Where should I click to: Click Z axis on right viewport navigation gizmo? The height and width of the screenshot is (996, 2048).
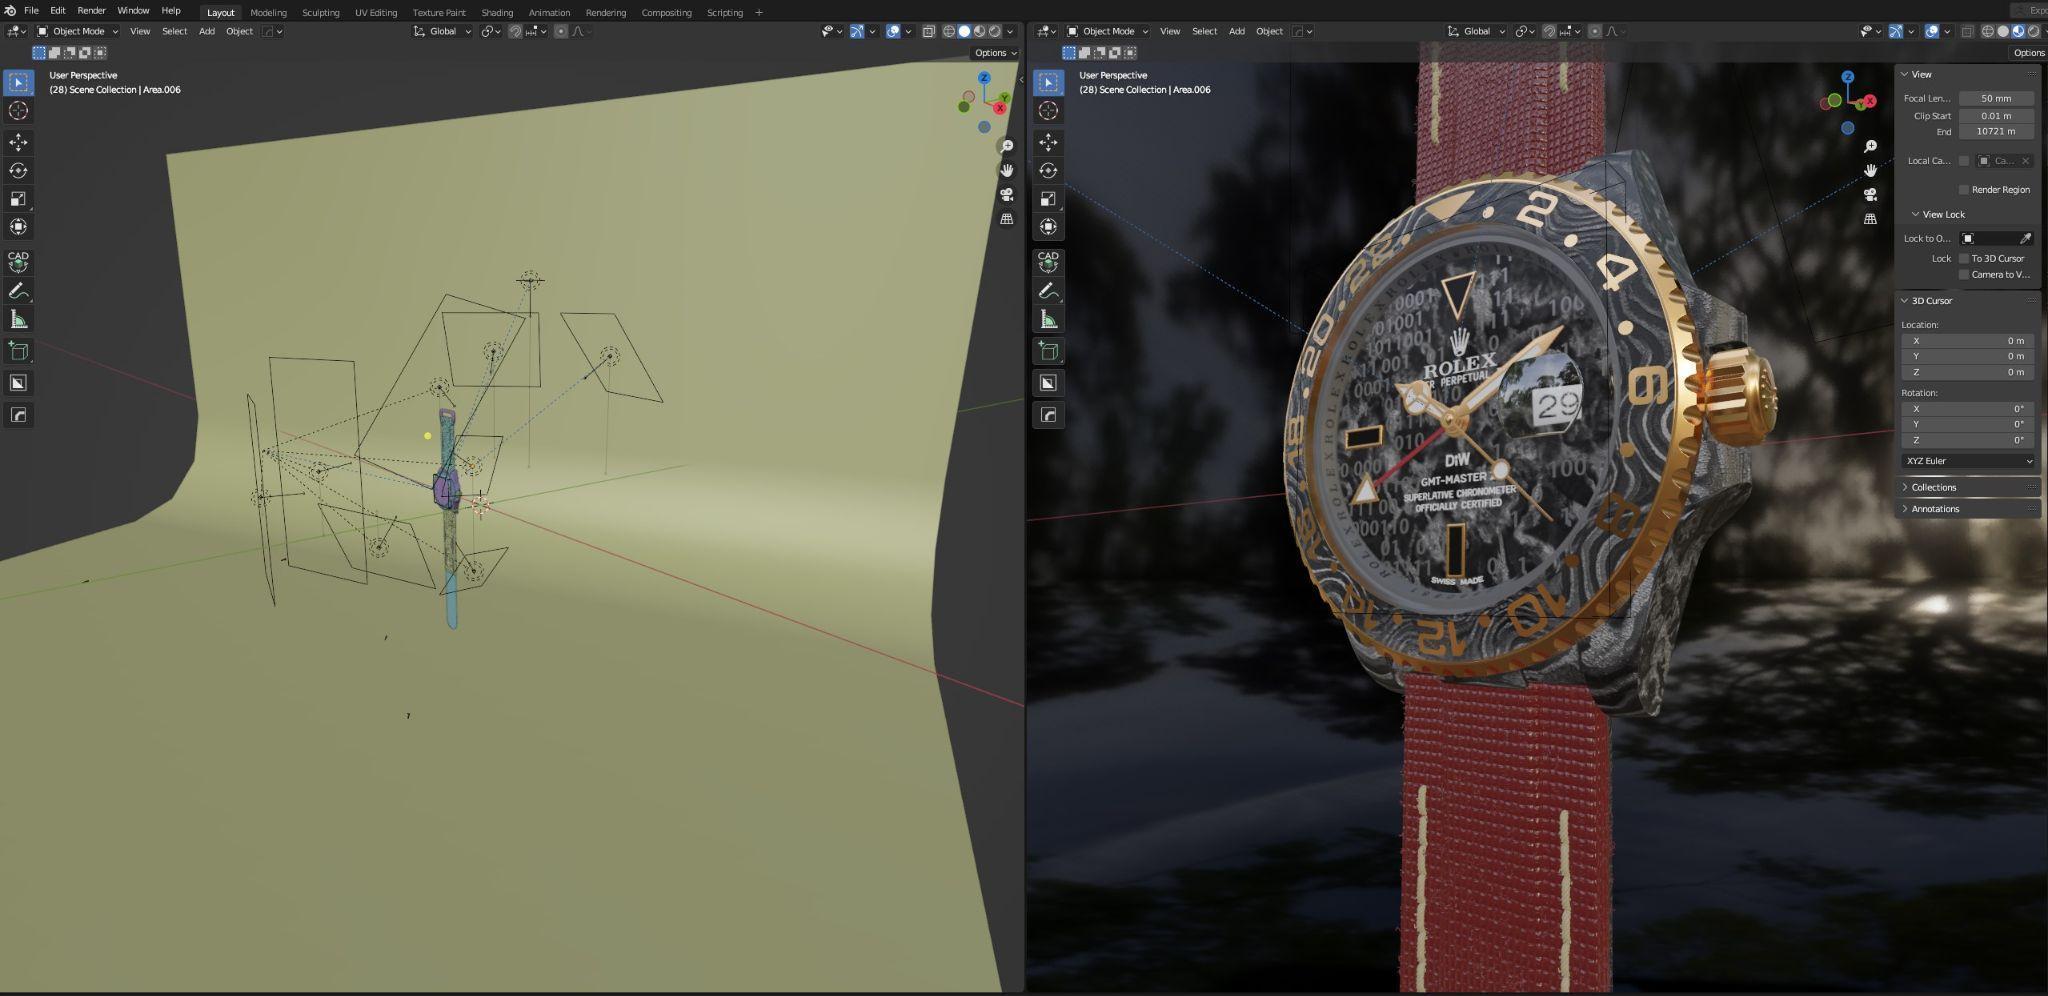(x=1848, y=77)
